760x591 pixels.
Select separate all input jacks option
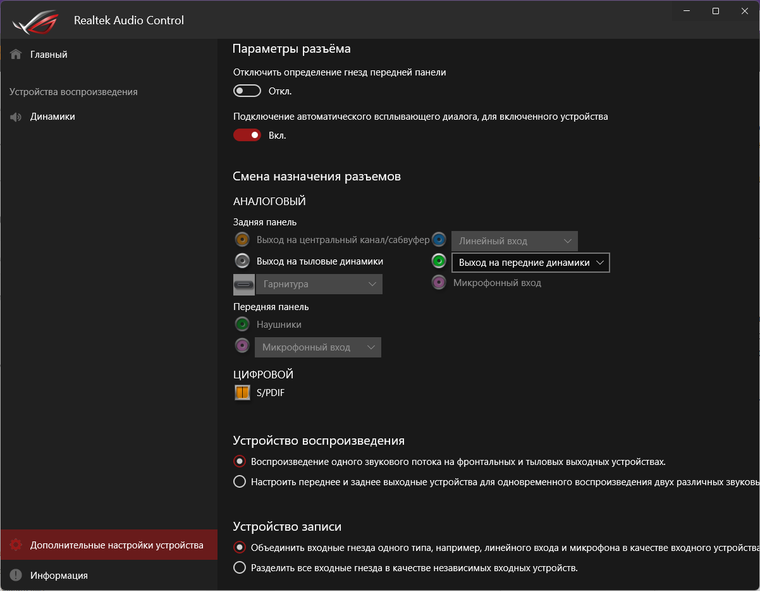(x=239, y=567)
